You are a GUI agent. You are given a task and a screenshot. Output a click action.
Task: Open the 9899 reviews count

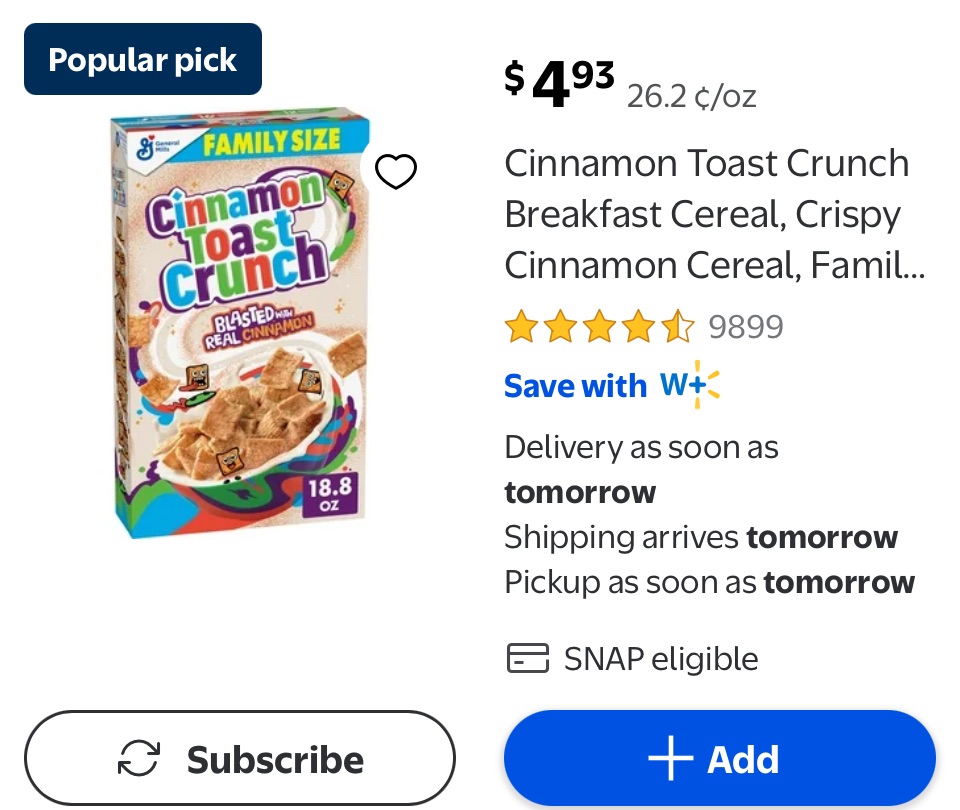coord(746,327)
